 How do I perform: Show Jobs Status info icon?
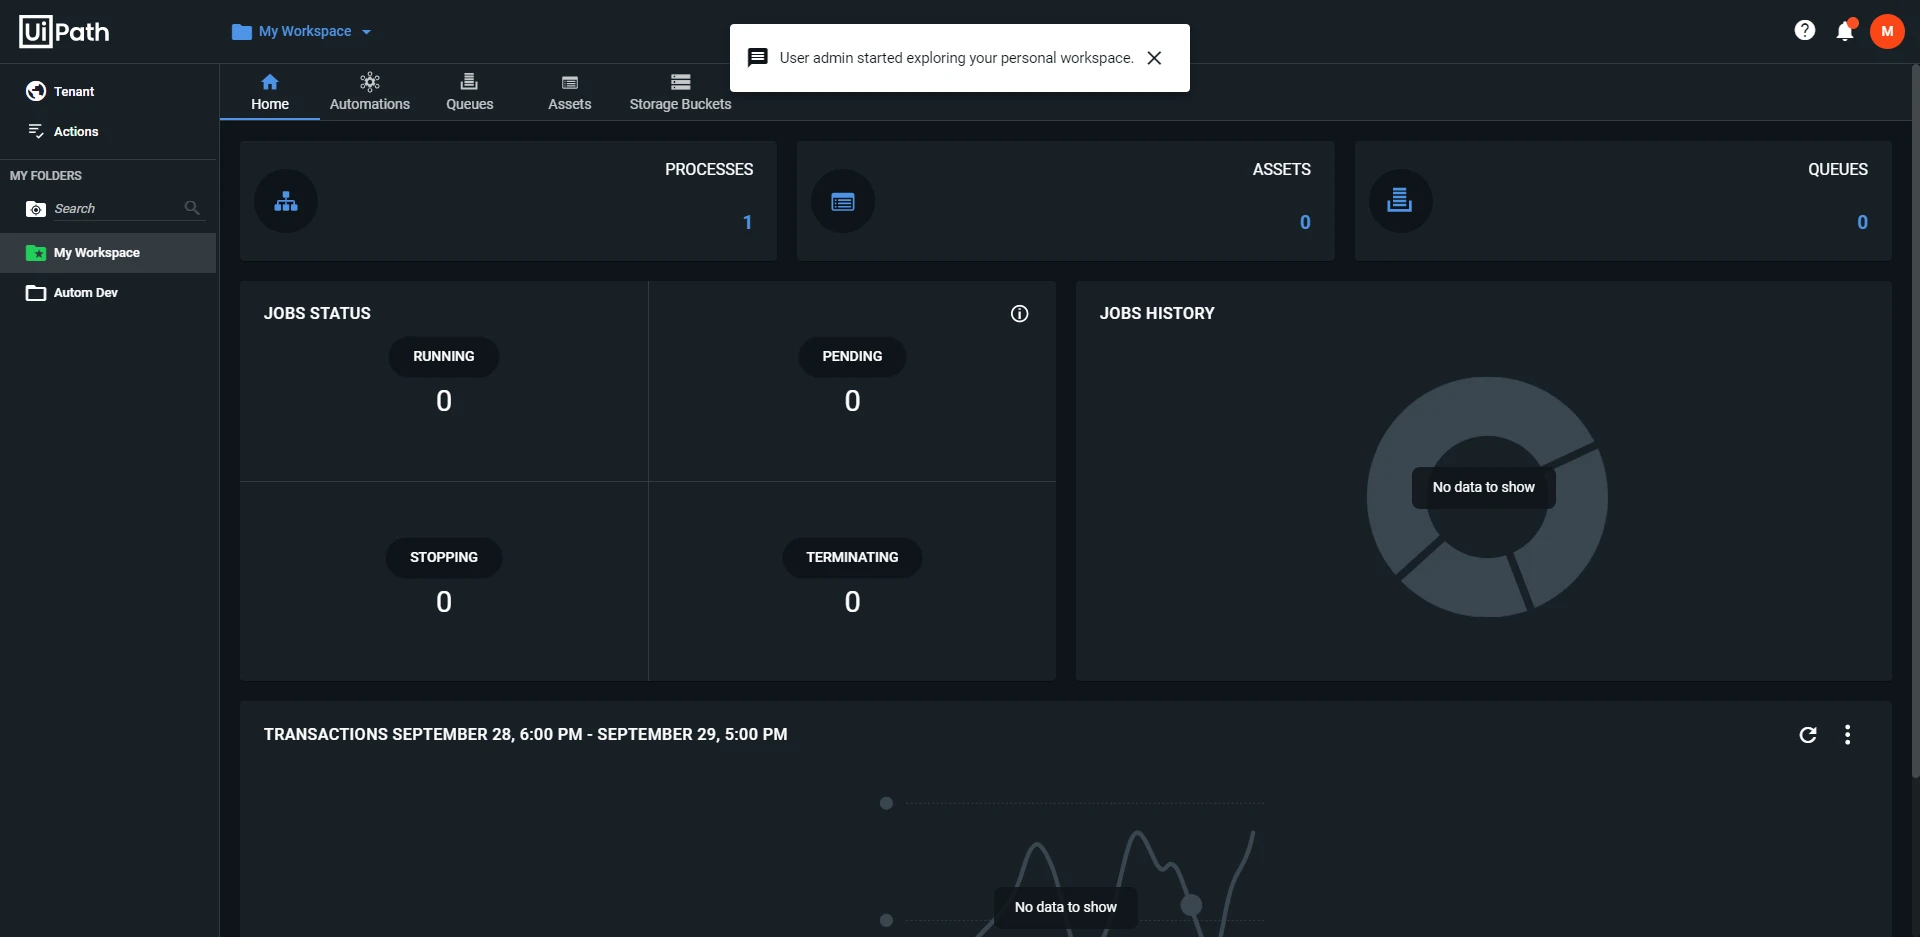point(1019,314)
